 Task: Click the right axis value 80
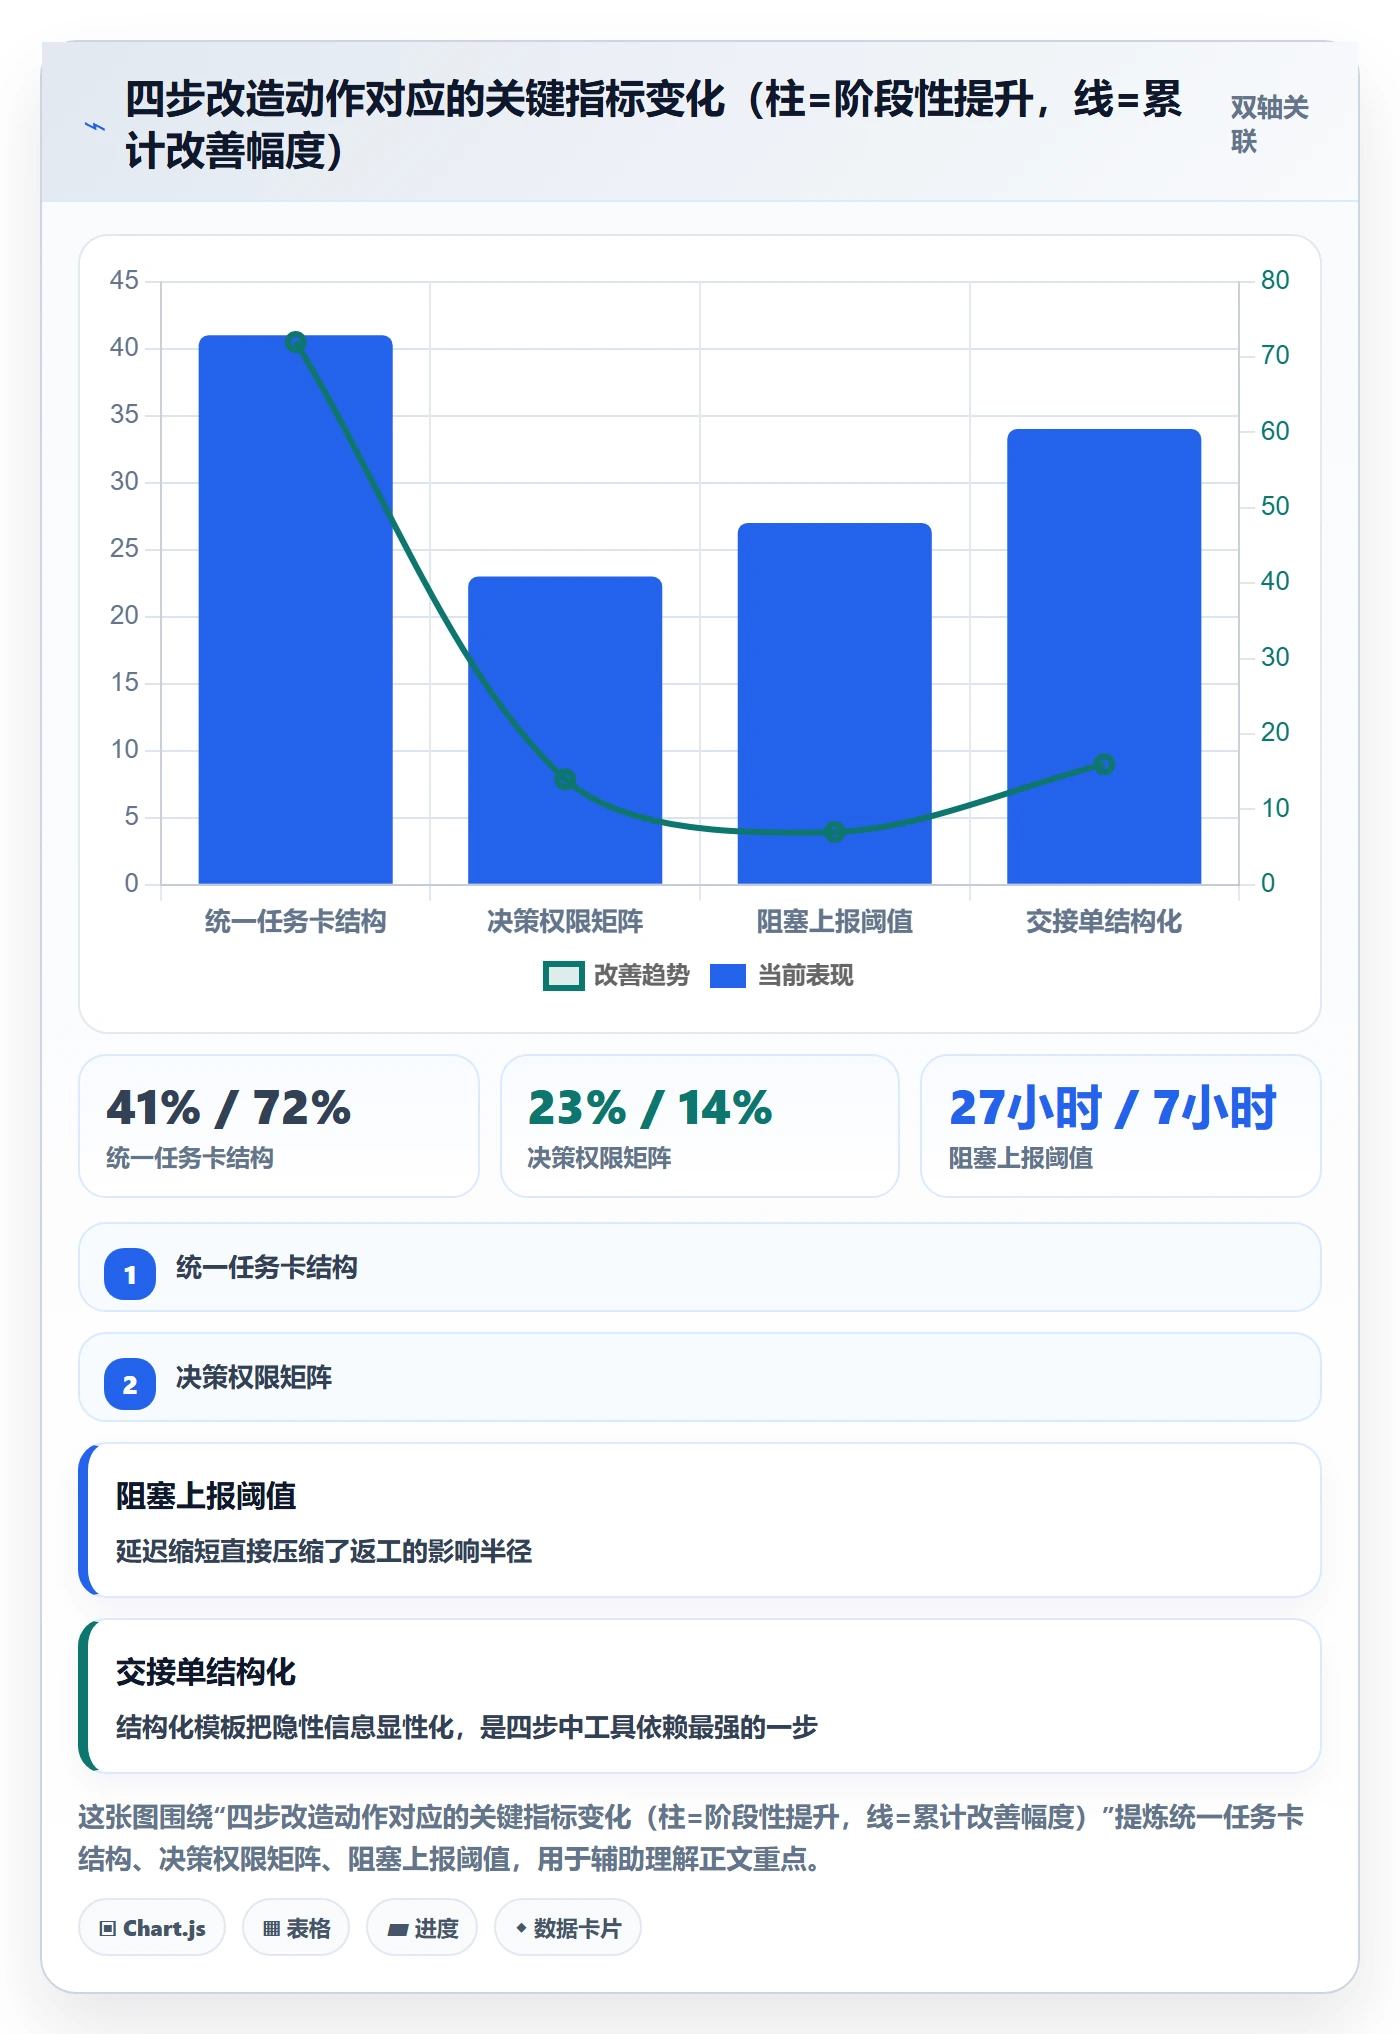point(1275,280)
